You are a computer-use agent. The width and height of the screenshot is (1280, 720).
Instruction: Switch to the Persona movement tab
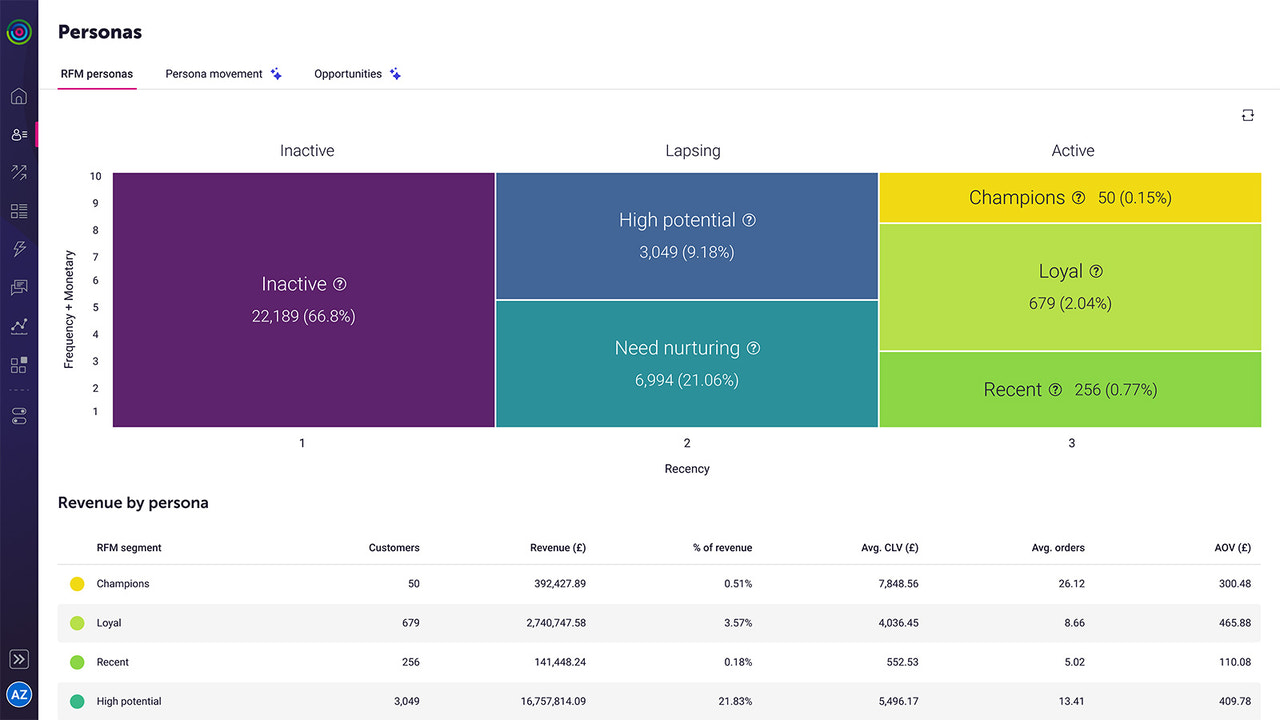point(215,73)
